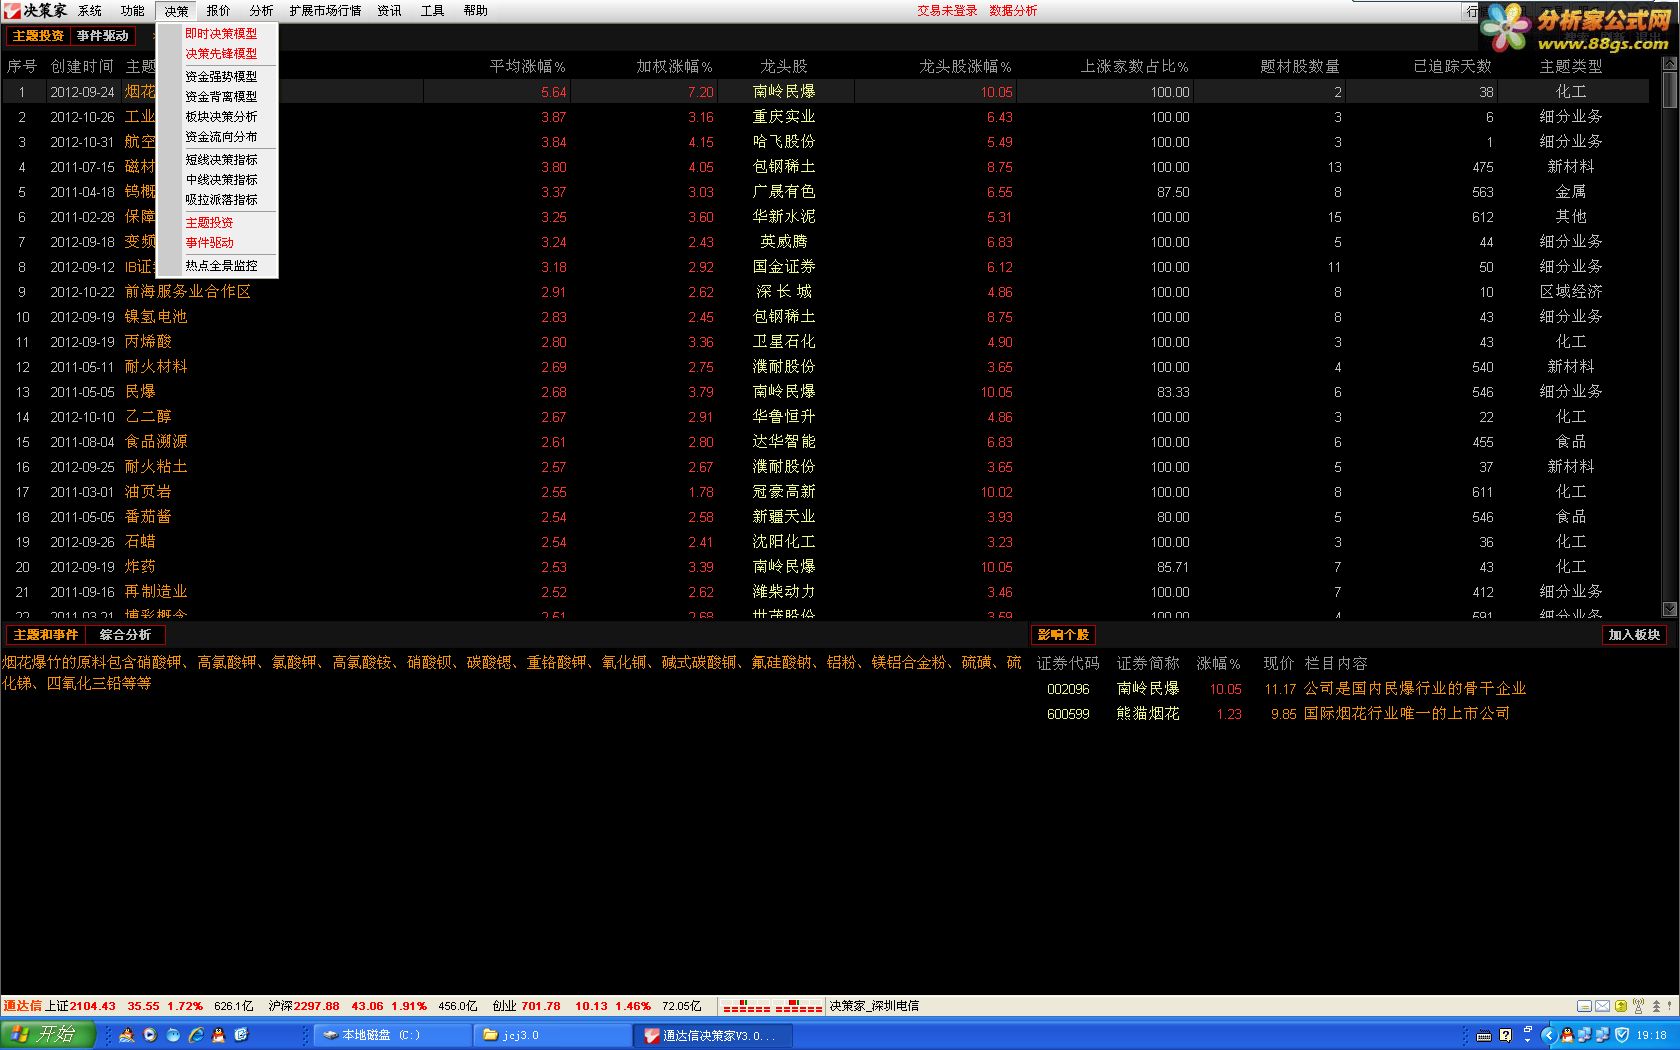
Task: Click the yellow upload arrow status icon
Action: pyautogui.click(x=1621, y=1006)
